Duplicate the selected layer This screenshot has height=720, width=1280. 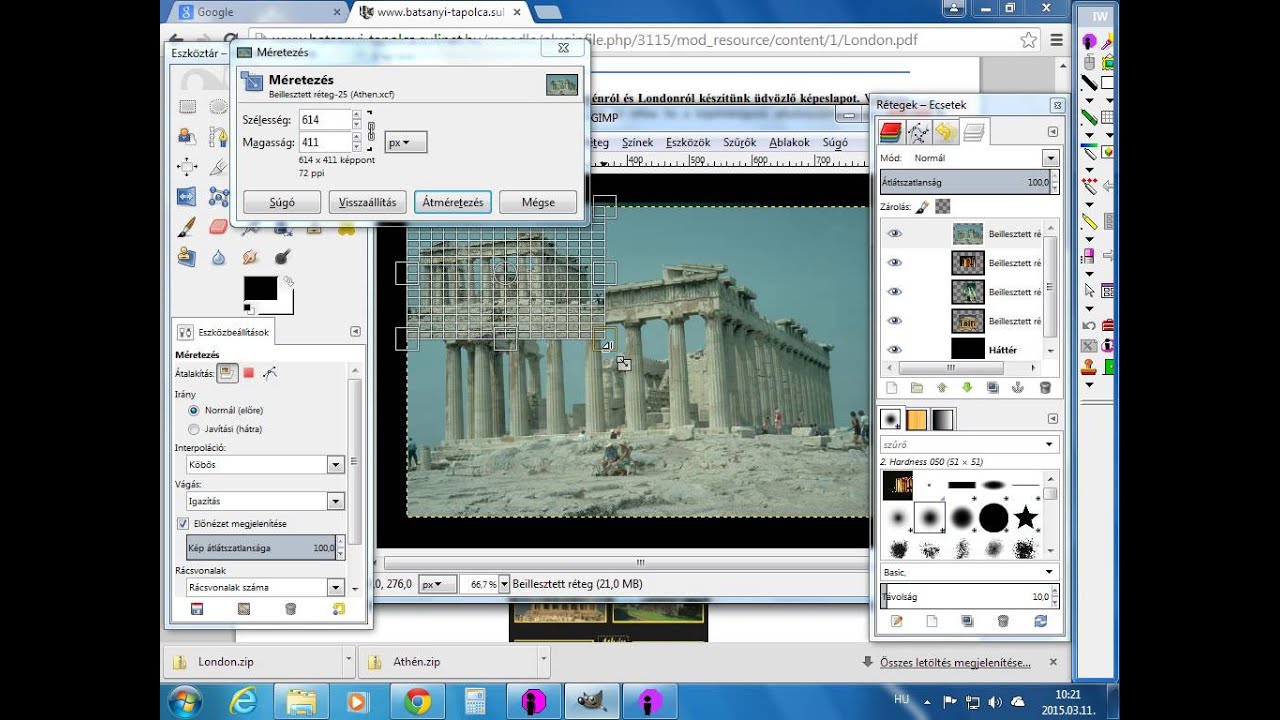coord(993,387)
